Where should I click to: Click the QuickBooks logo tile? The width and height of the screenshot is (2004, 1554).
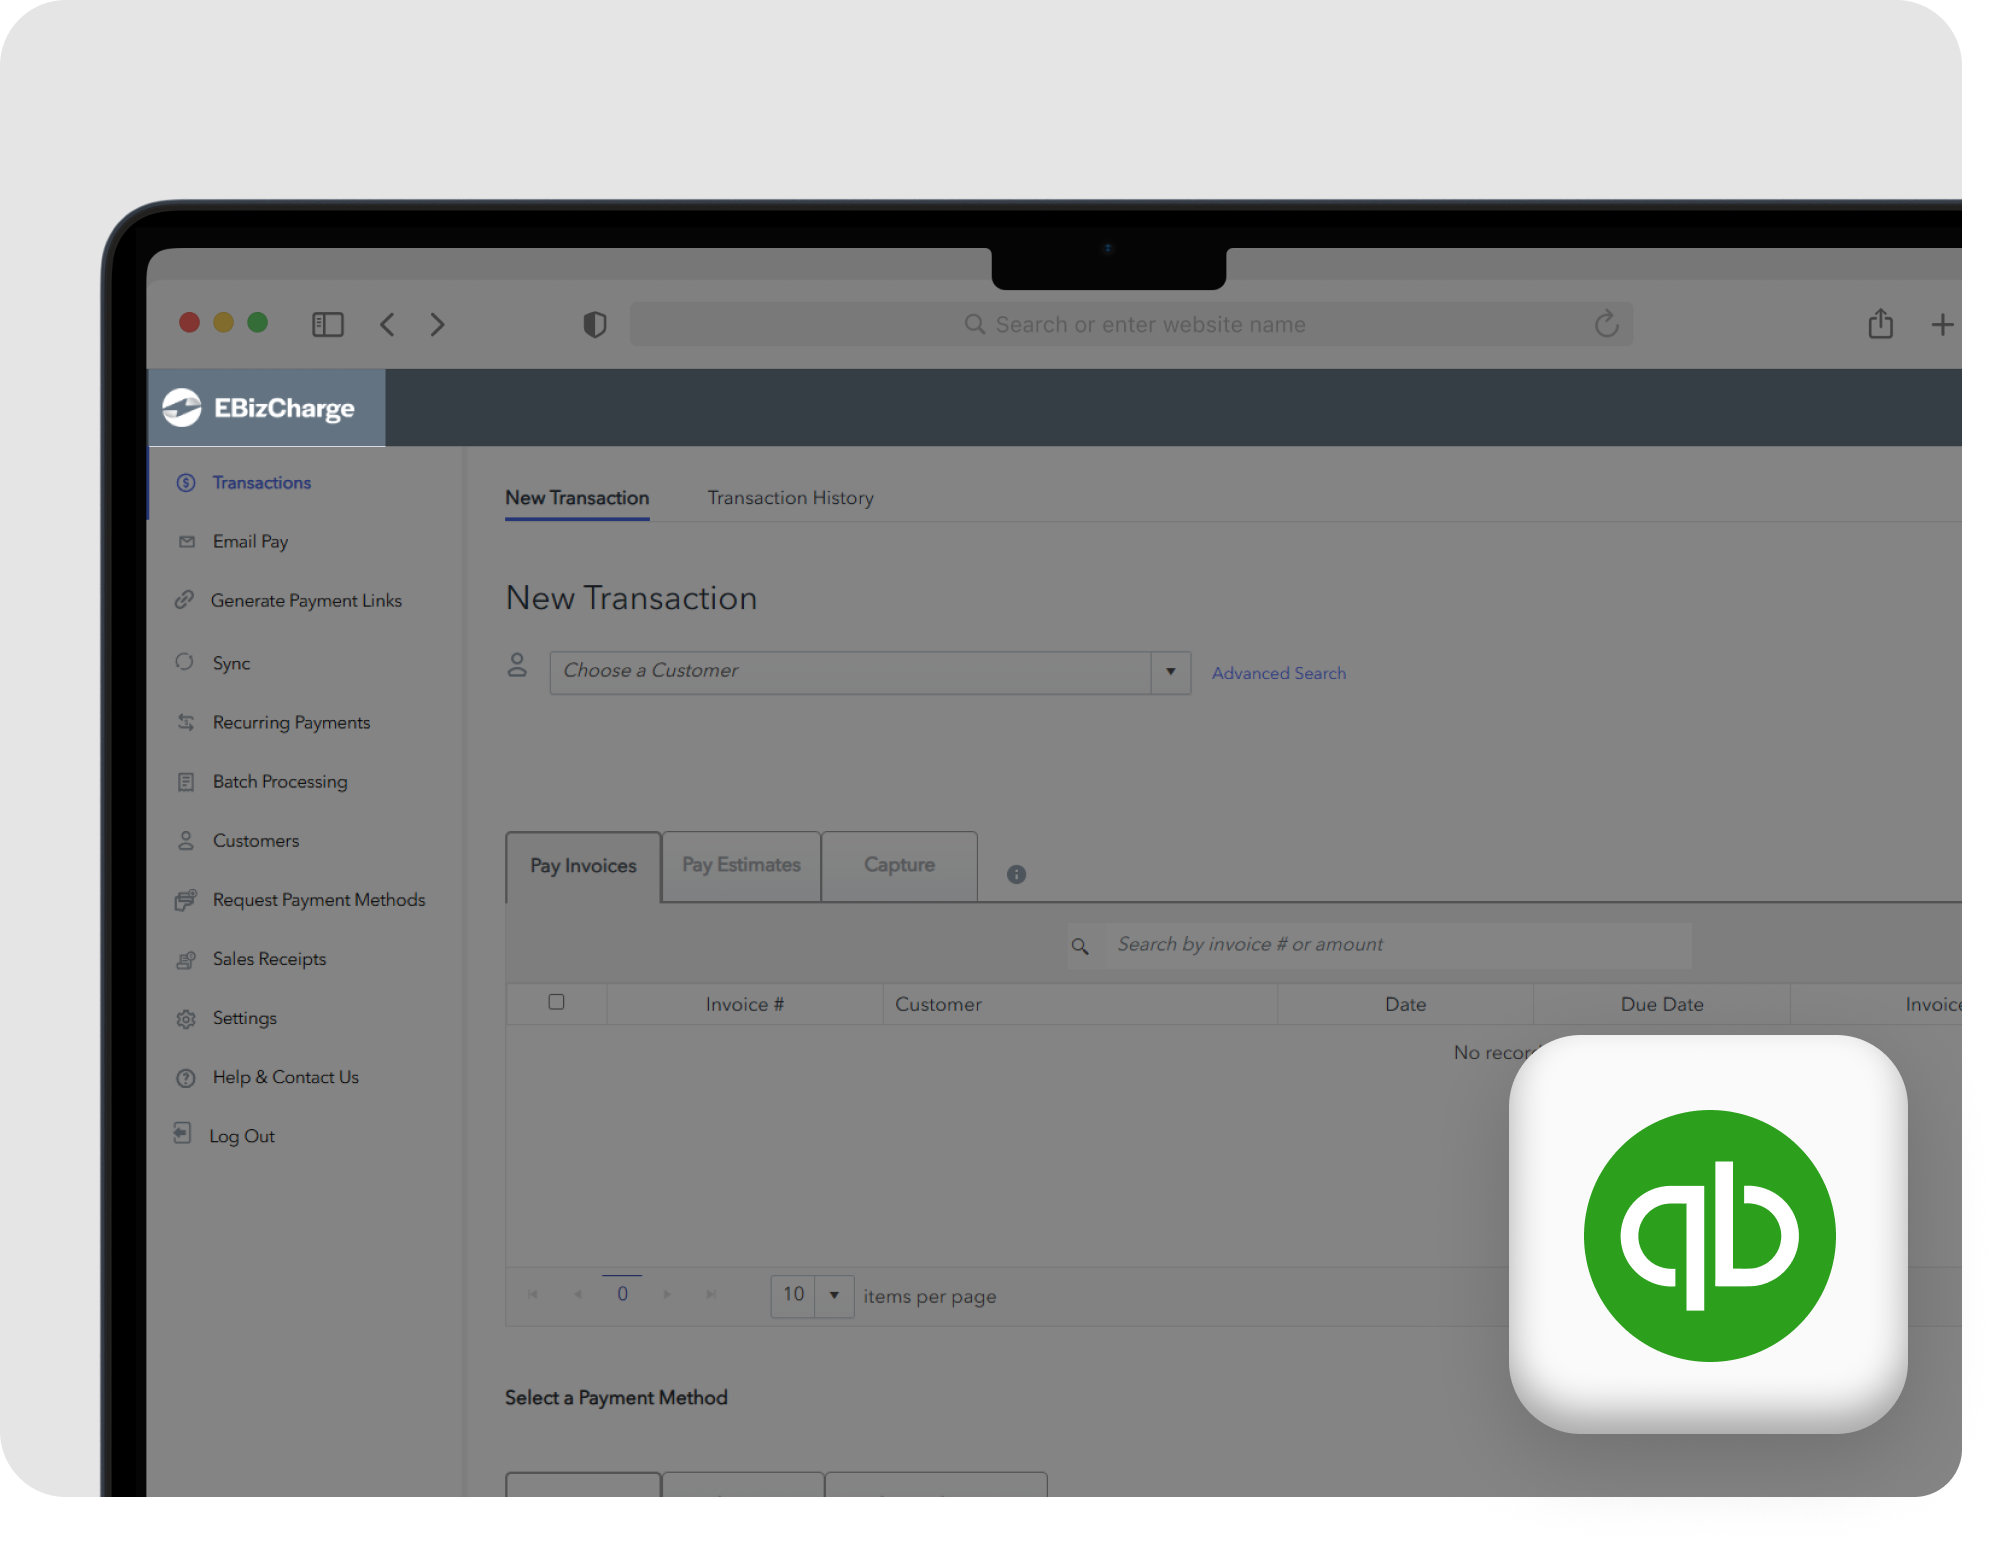(1708, 1235)
